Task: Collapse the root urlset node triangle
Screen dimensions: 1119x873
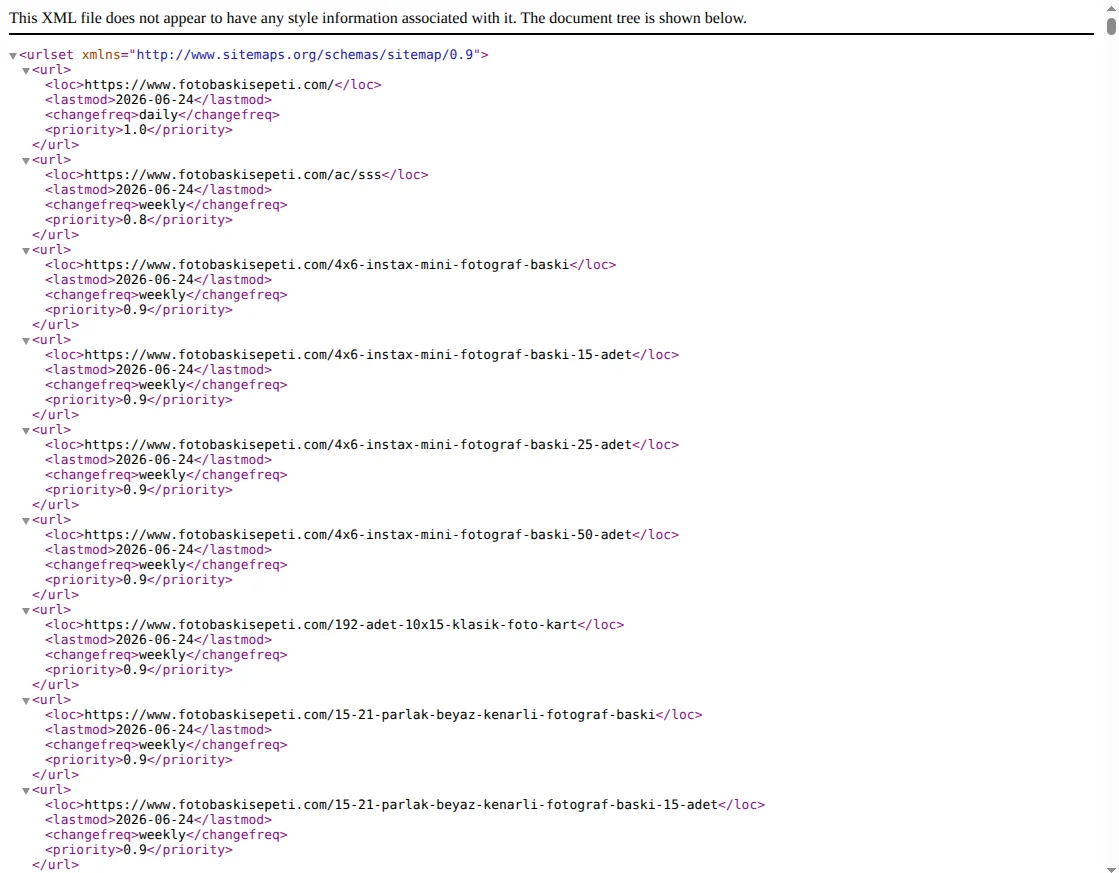Action: click(x=13, y=56)
